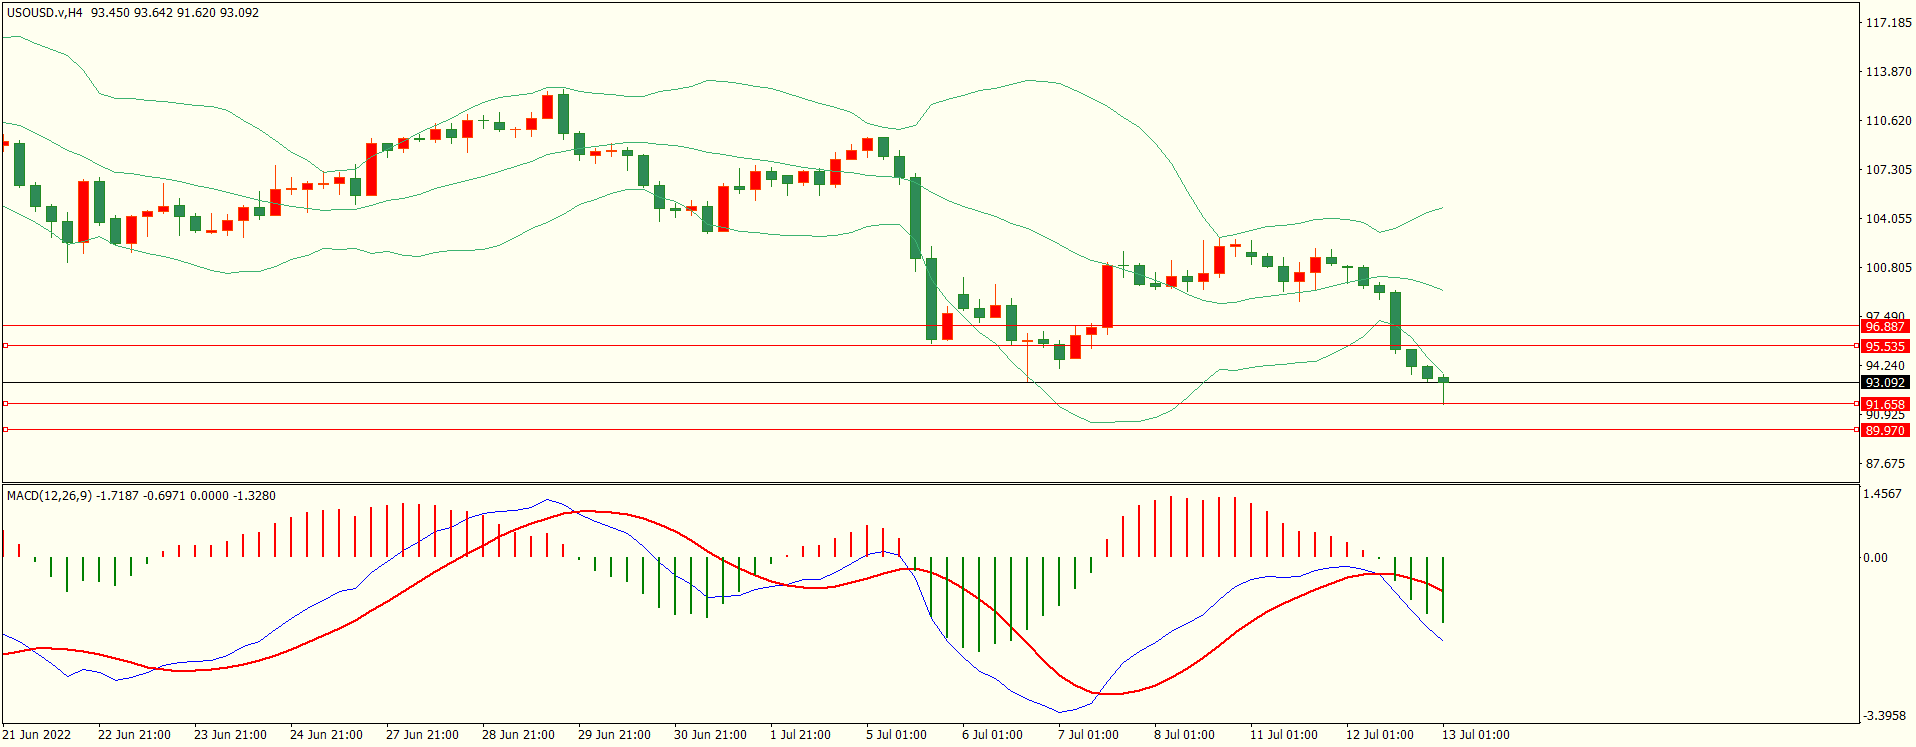Click the black 93.092 current price tag
The image size is (1916, 747).
[1884, 383]
